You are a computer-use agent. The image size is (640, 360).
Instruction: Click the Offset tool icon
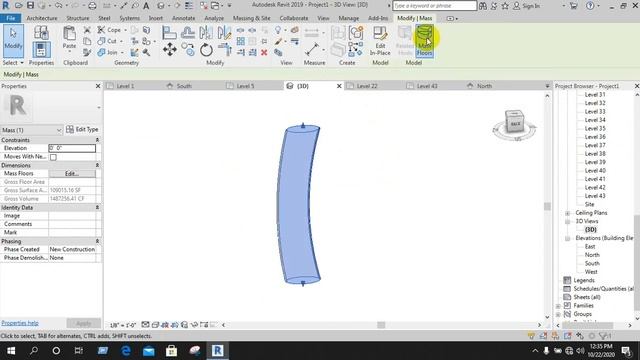pyautogui.click(x=188, y=32)
